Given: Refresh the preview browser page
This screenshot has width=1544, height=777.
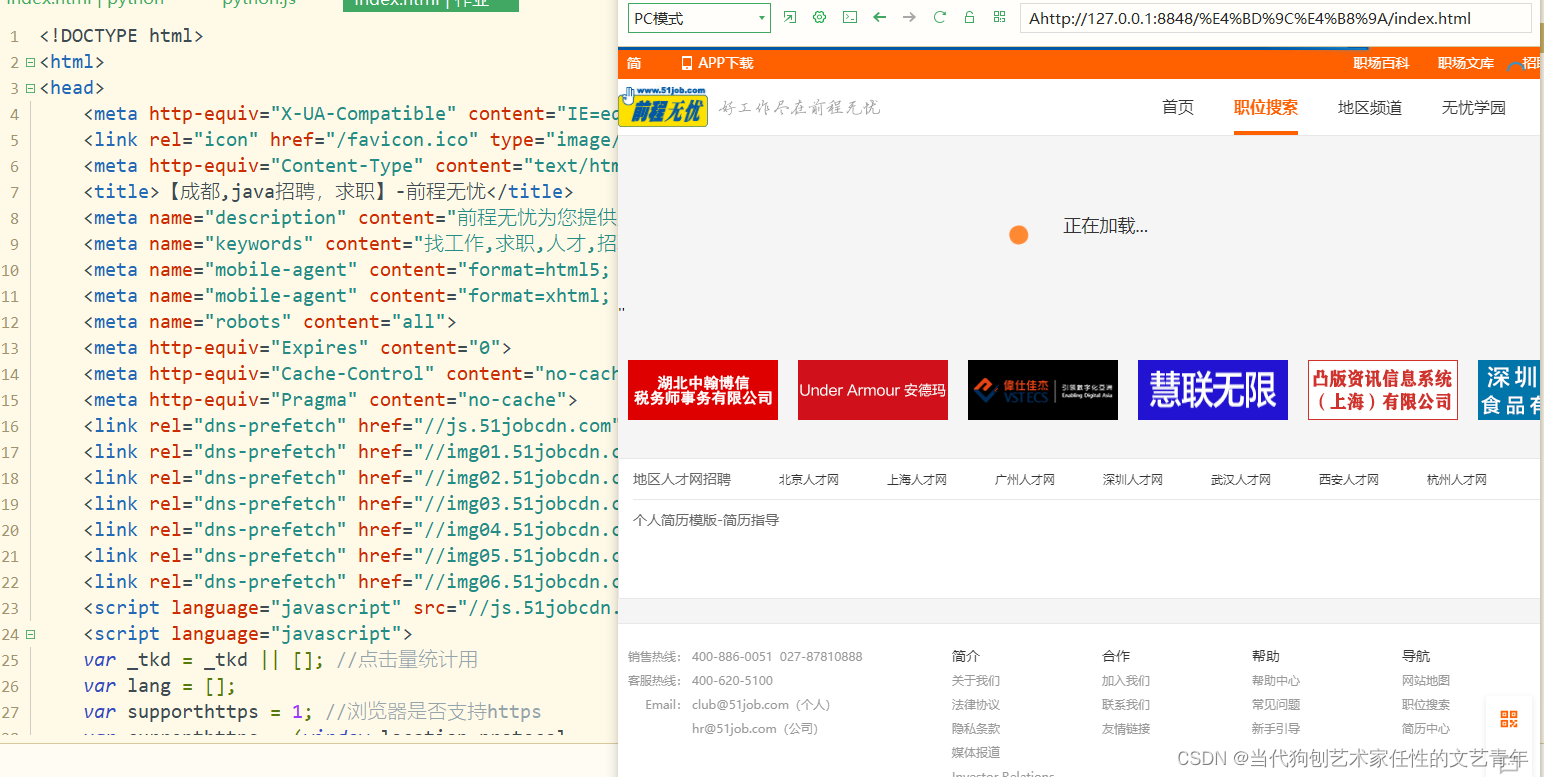Looking at the screenshot, I should coord(939,18).
